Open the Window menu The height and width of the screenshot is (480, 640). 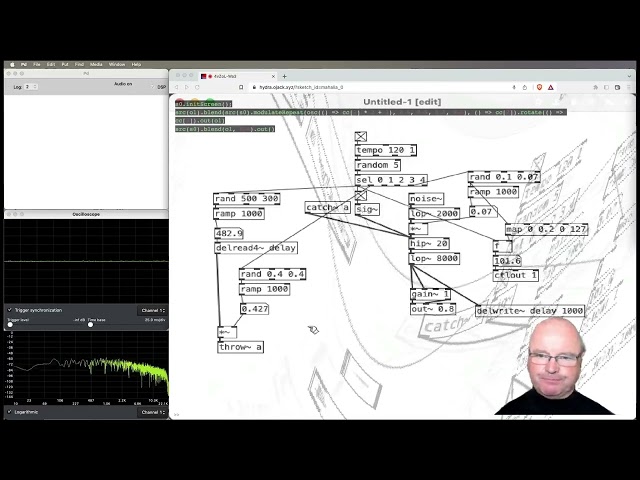click(x=117, y=64)
